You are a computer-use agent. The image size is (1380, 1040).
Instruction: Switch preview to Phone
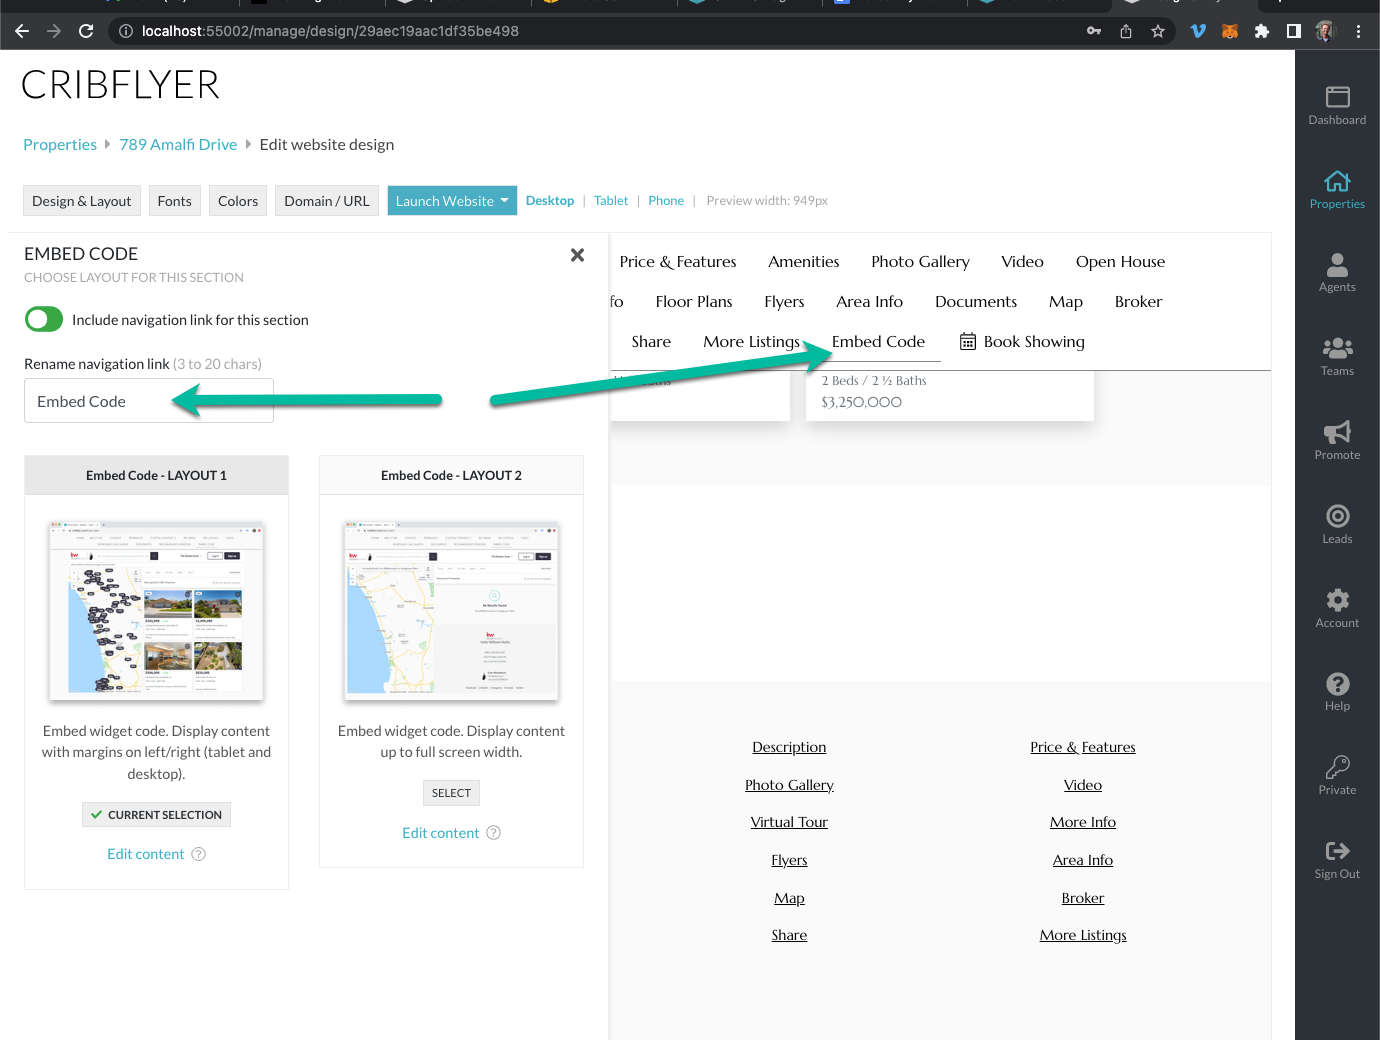pos(666,200)
